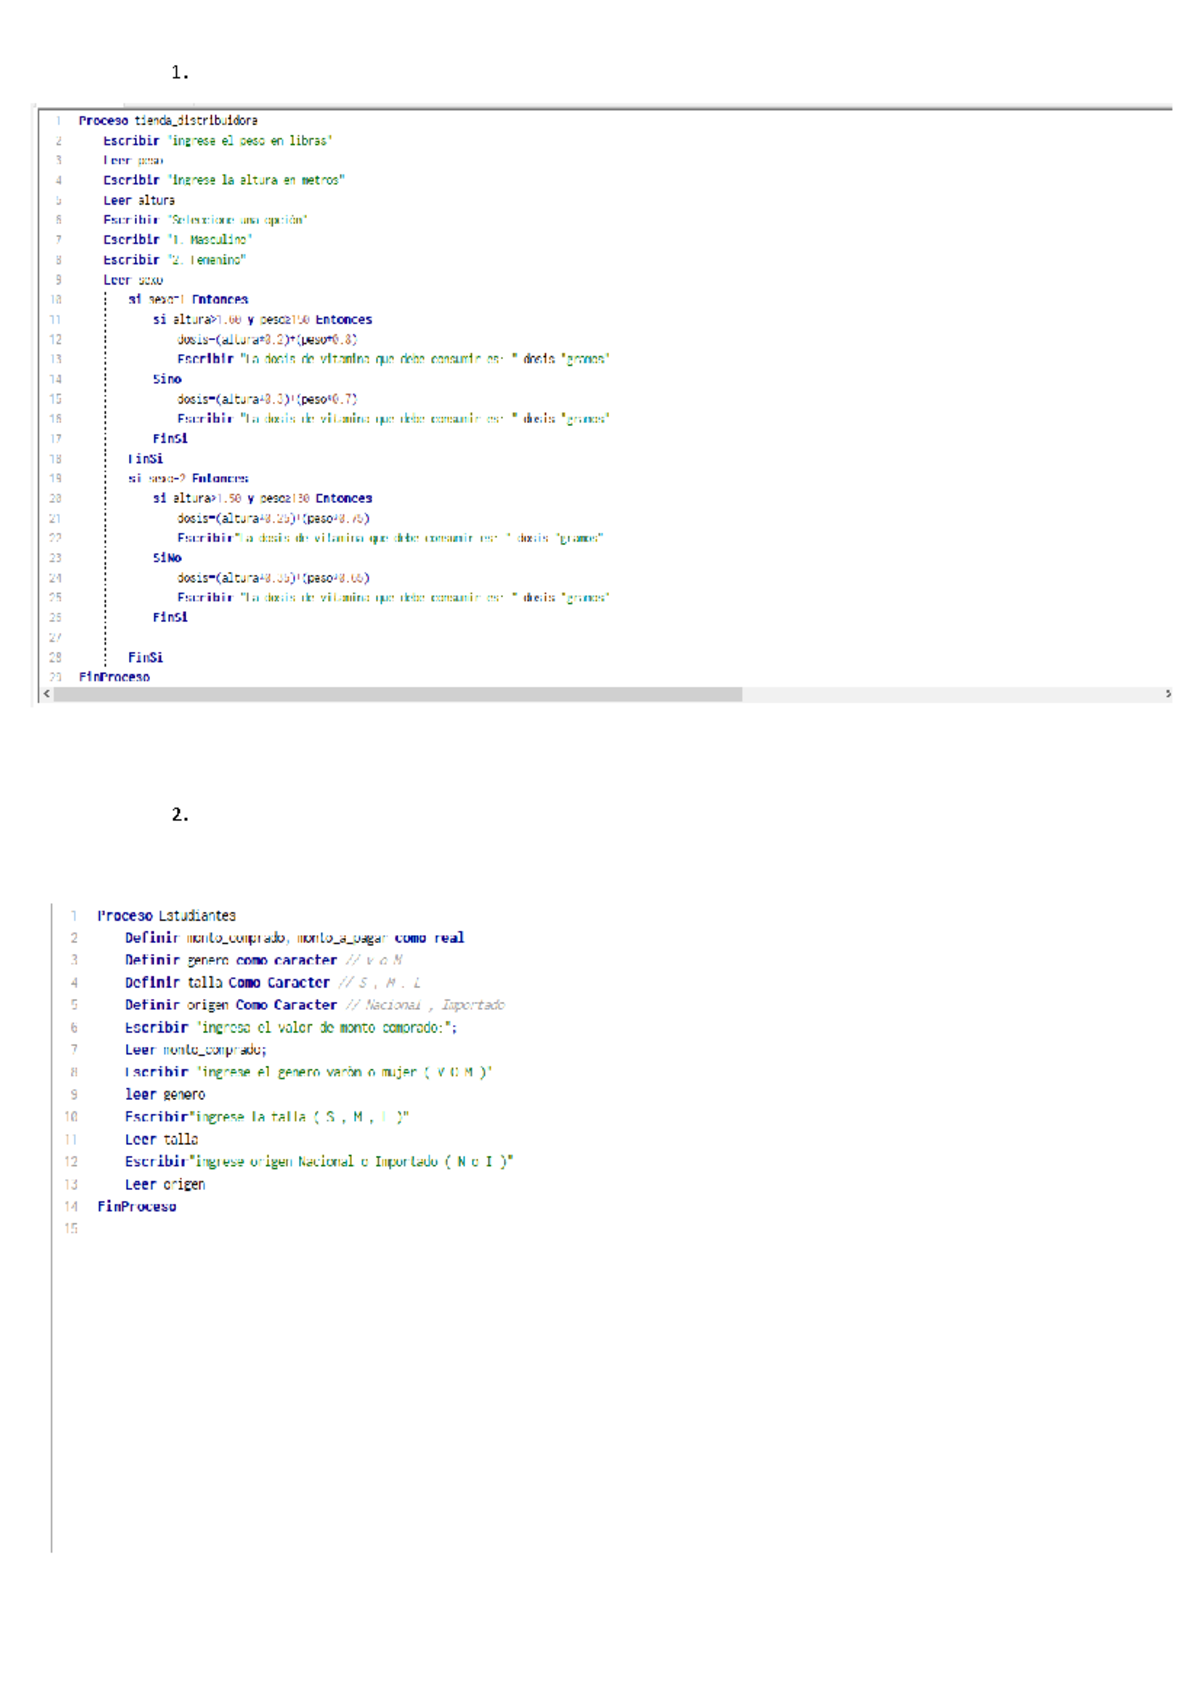
Task: Click the 'Leer sexo' statement
Action: point(132,280)
